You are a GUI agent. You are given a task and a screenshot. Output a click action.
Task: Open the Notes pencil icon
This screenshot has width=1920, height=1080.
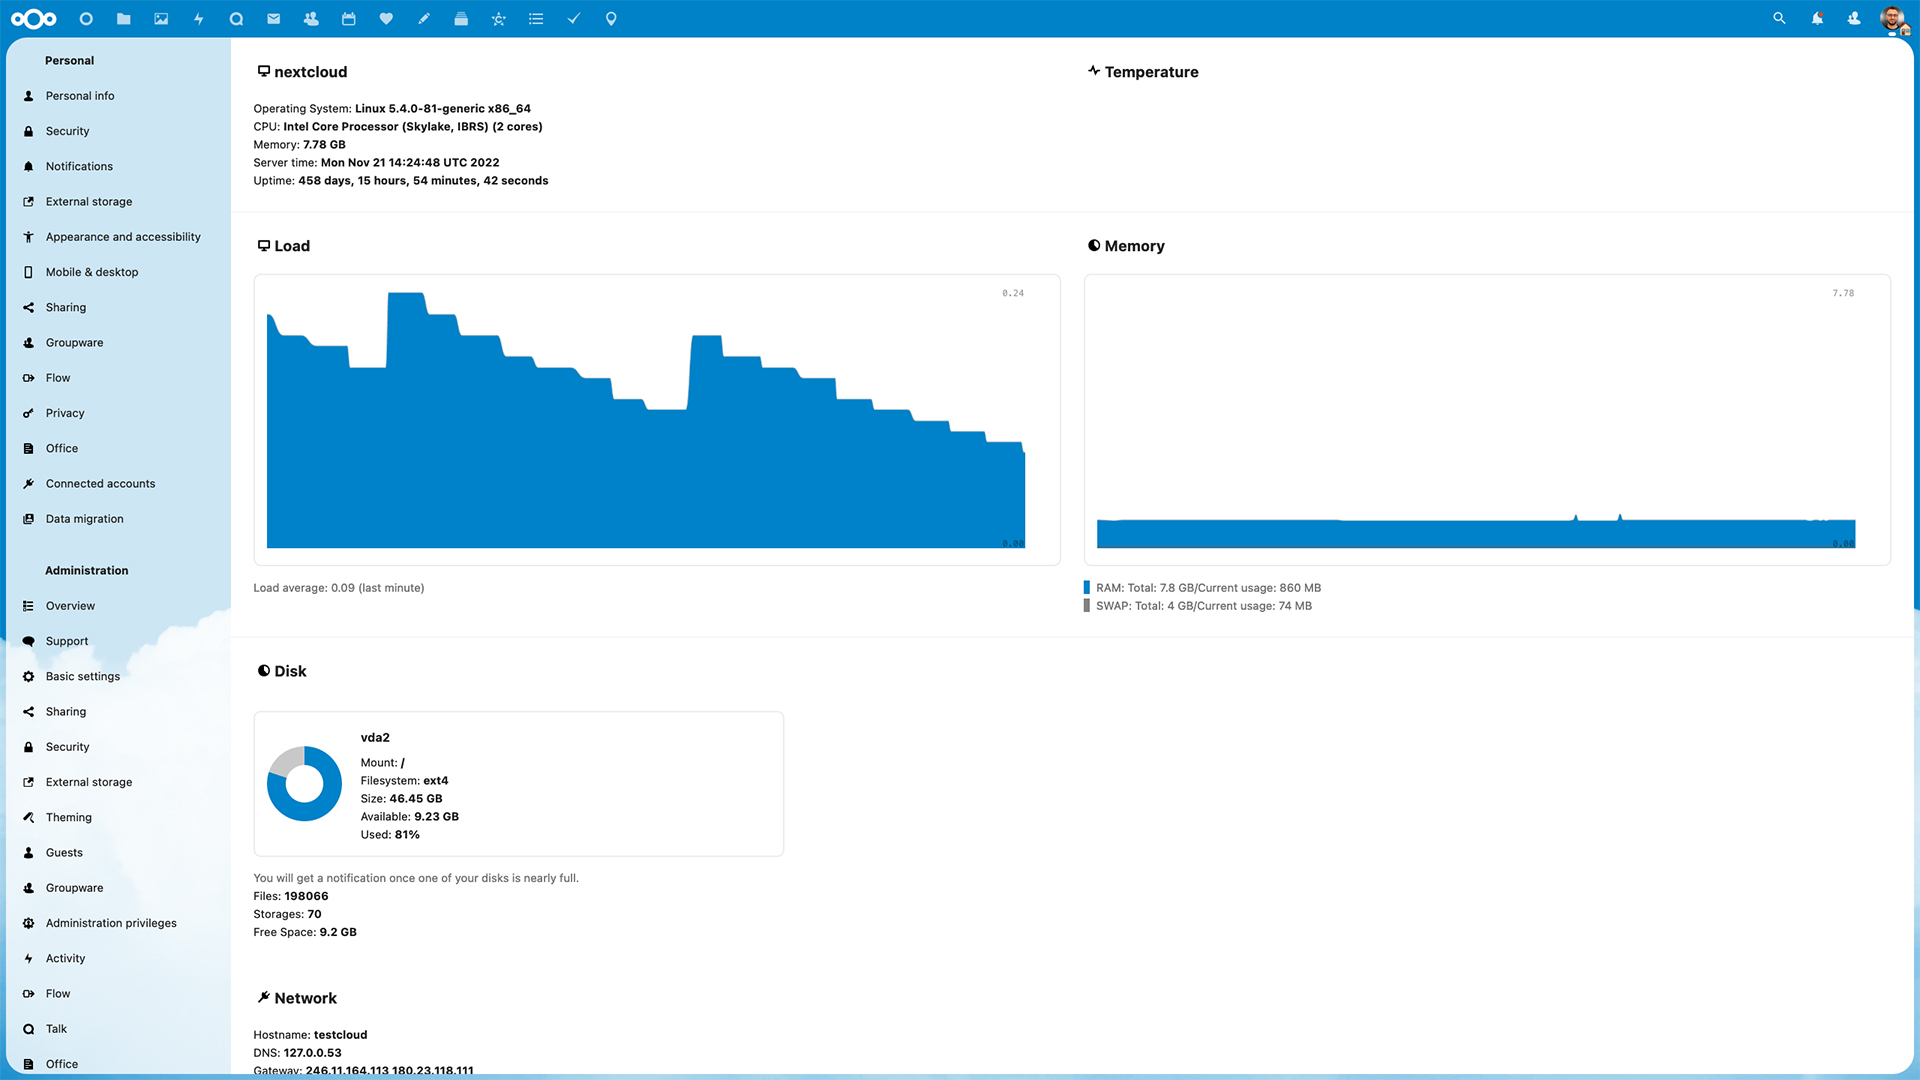click(x=423, y=18)
